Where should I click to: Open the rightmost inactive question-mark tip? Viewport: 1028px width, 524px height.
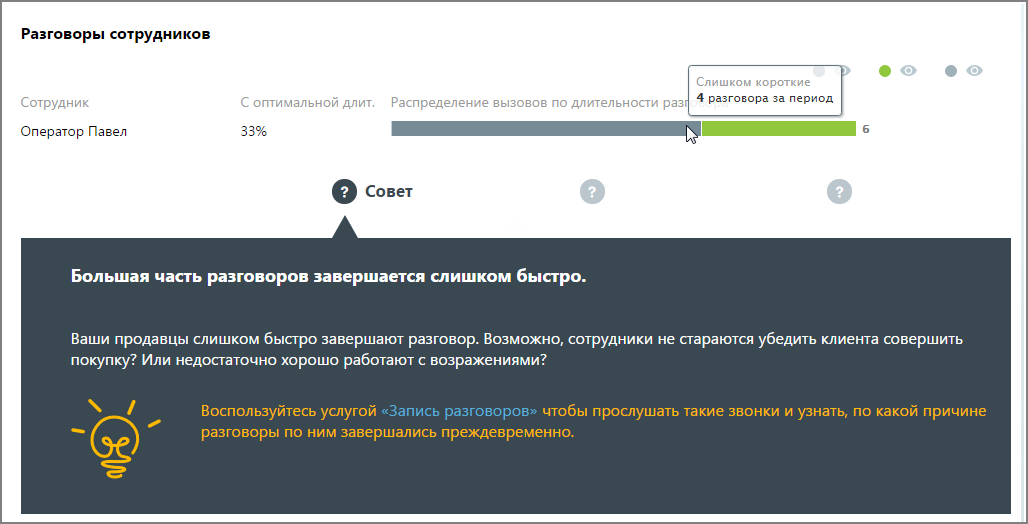tap(839, 191)
